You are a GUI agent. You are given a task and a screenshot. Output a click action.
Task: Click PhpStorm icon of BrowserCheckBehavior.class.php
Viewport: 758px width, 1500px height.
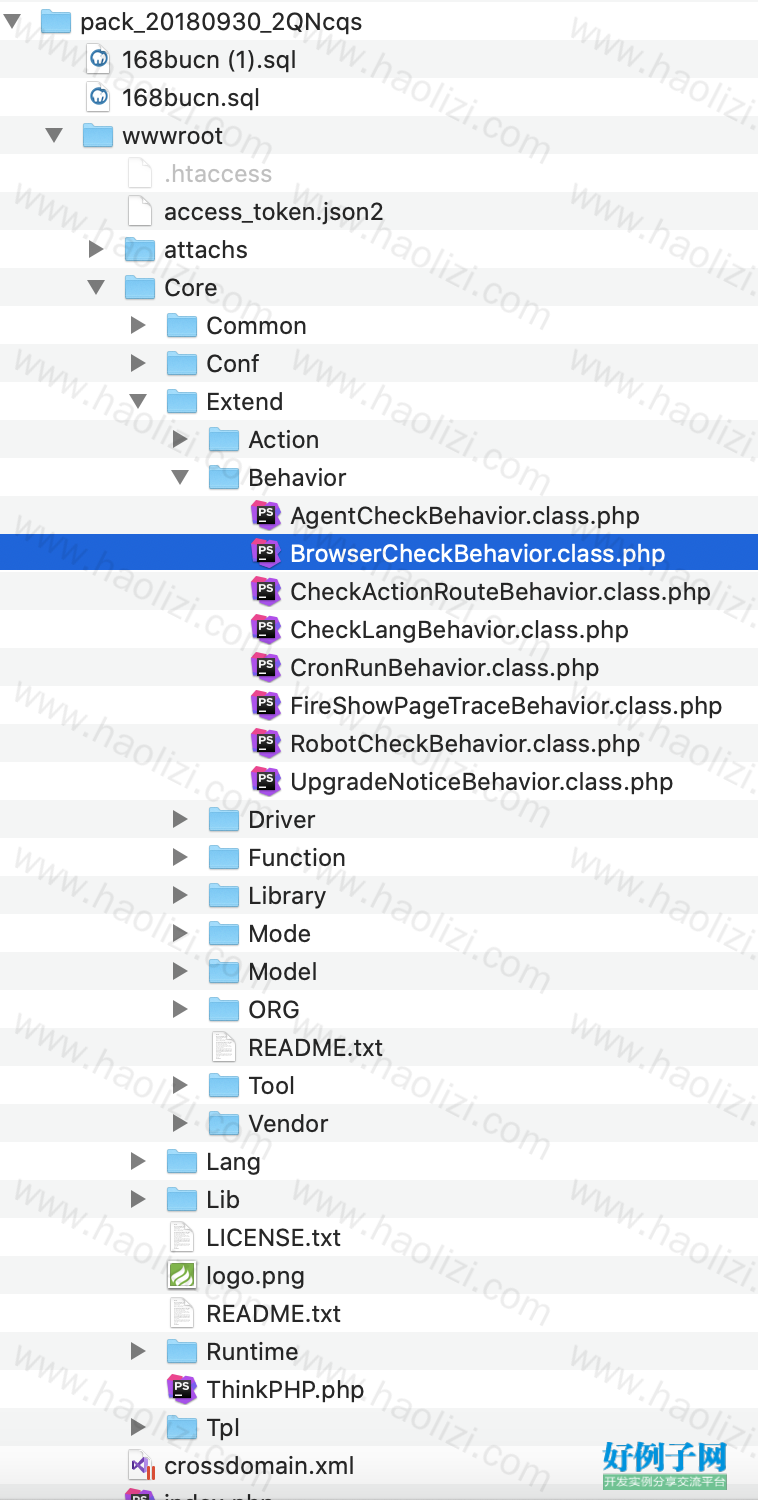tap(265, 553)
